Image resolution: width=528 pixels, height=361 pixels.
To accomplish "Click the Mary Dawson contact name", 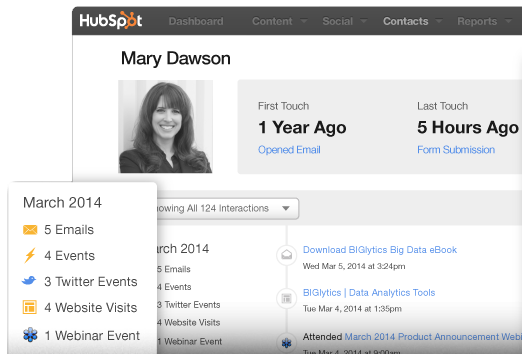I will (176, 59).
